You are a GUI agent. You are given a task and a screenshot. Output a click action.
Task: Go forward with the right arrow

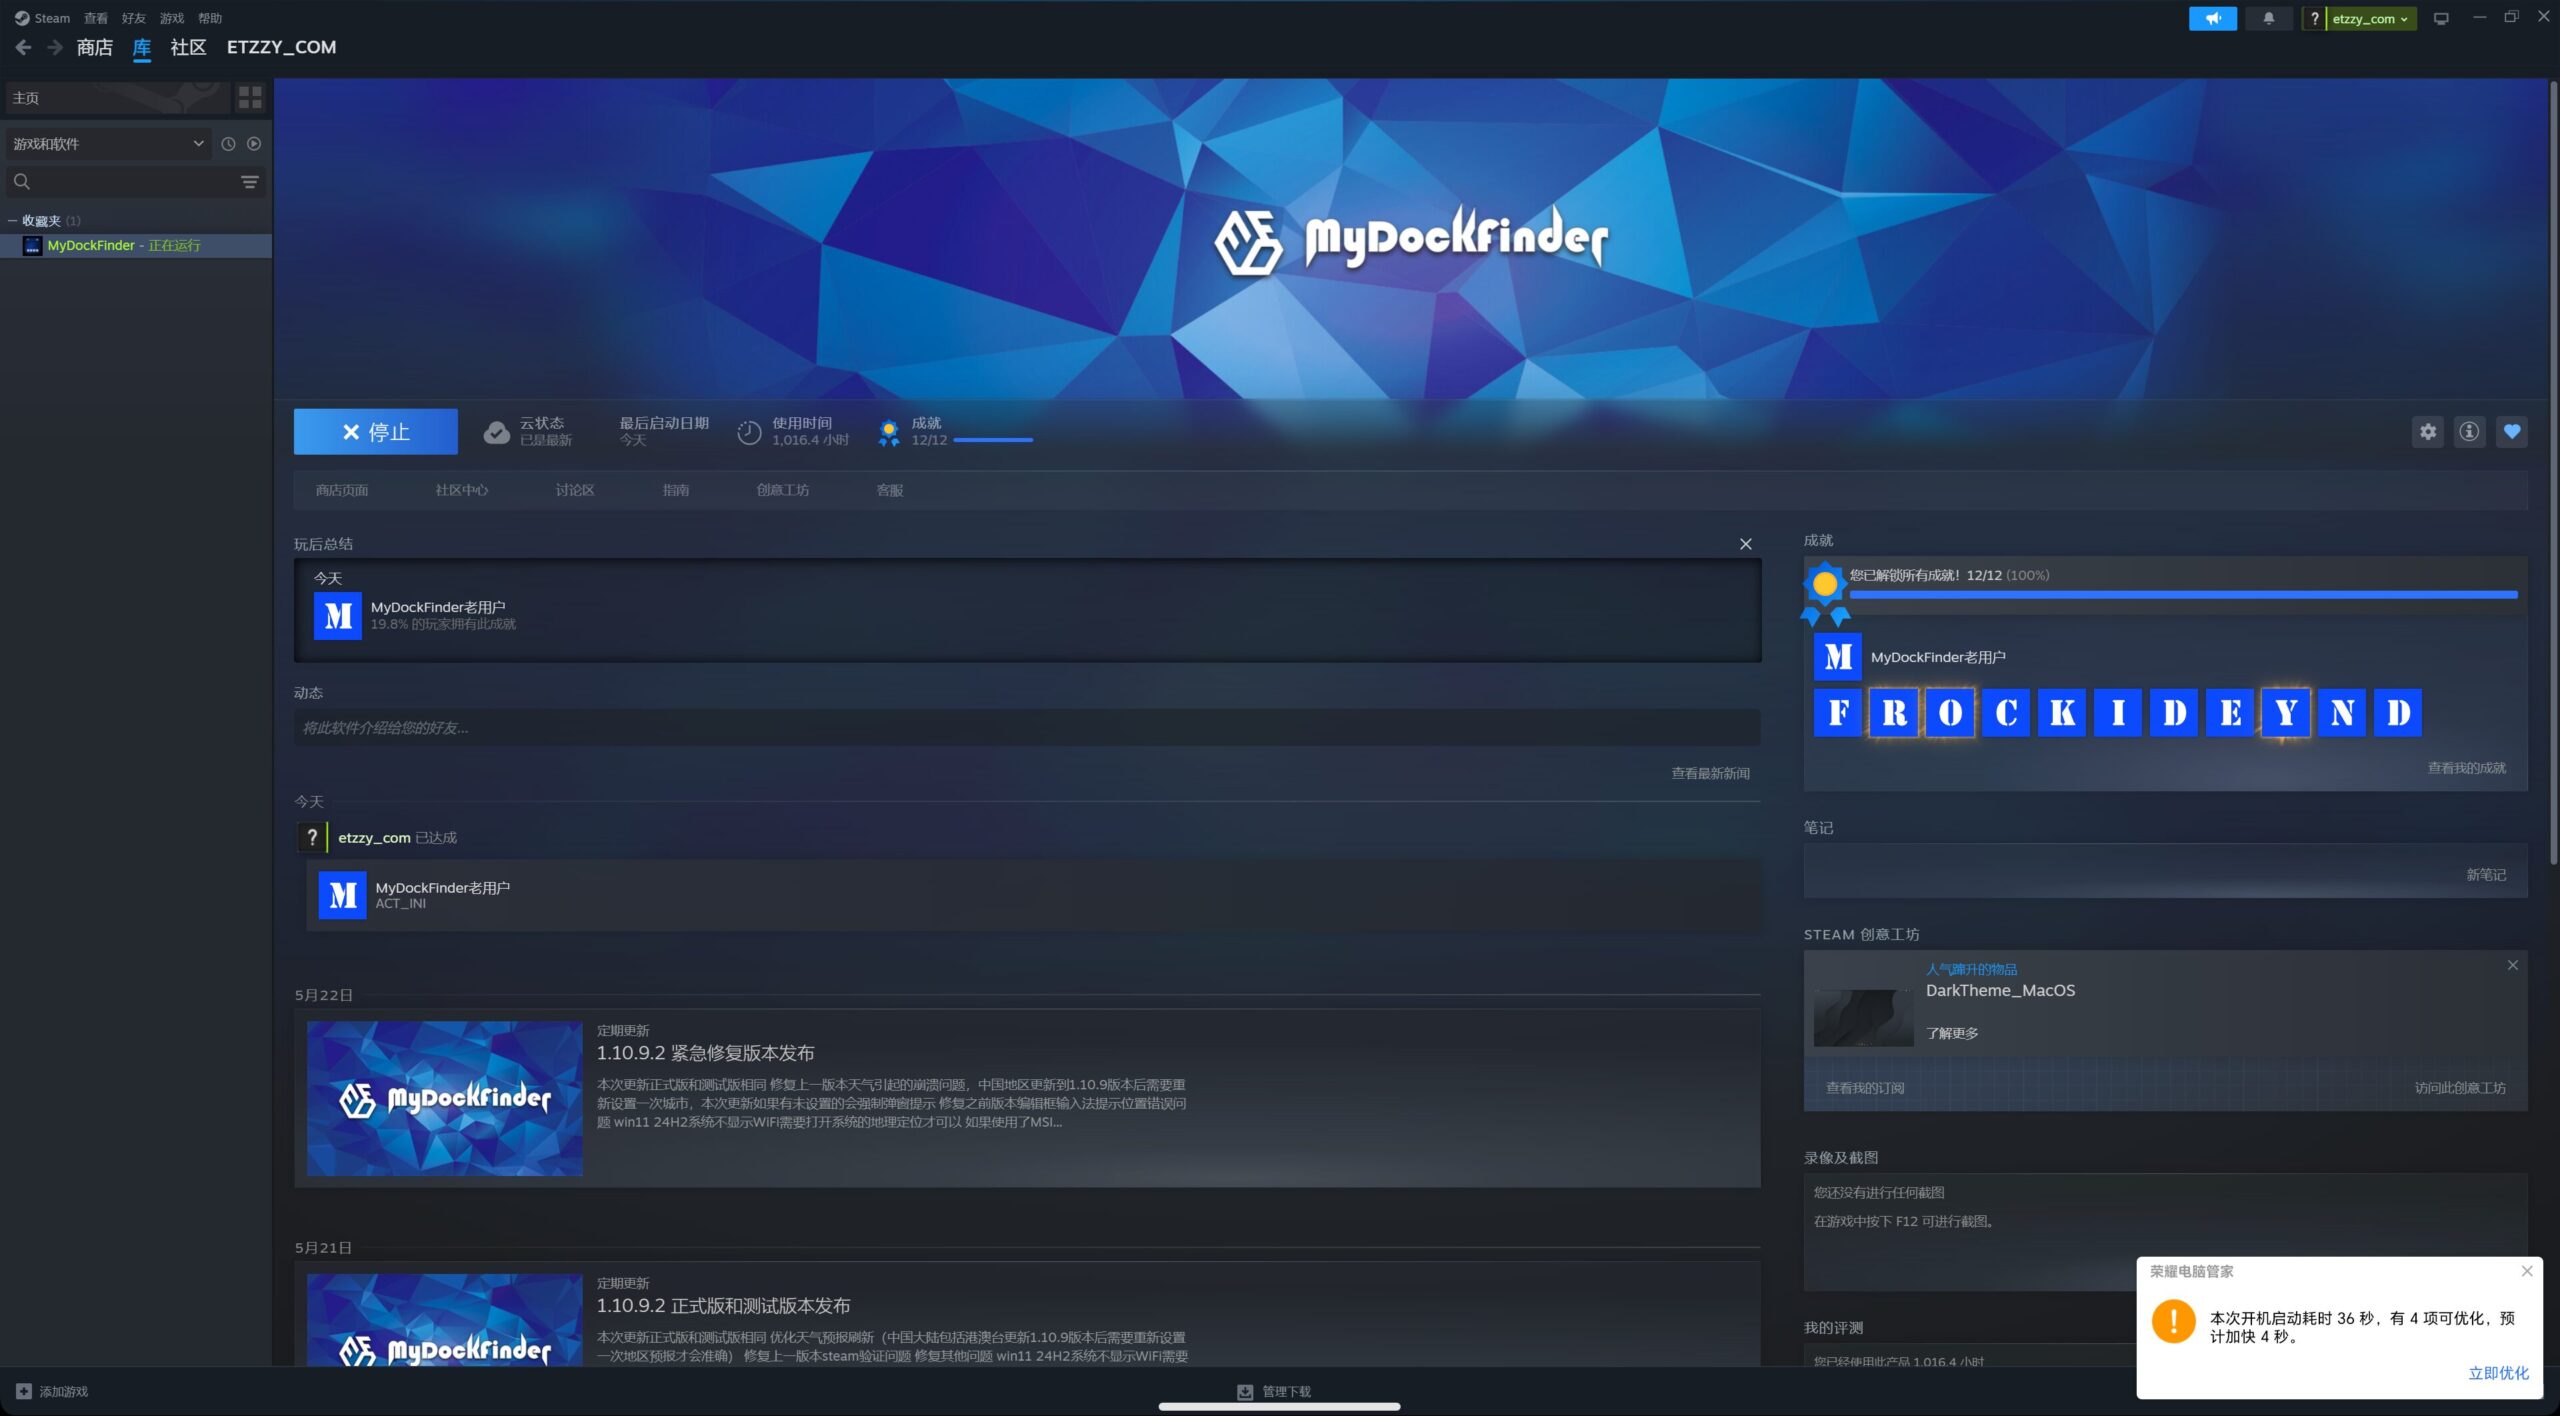click(55, 47)
